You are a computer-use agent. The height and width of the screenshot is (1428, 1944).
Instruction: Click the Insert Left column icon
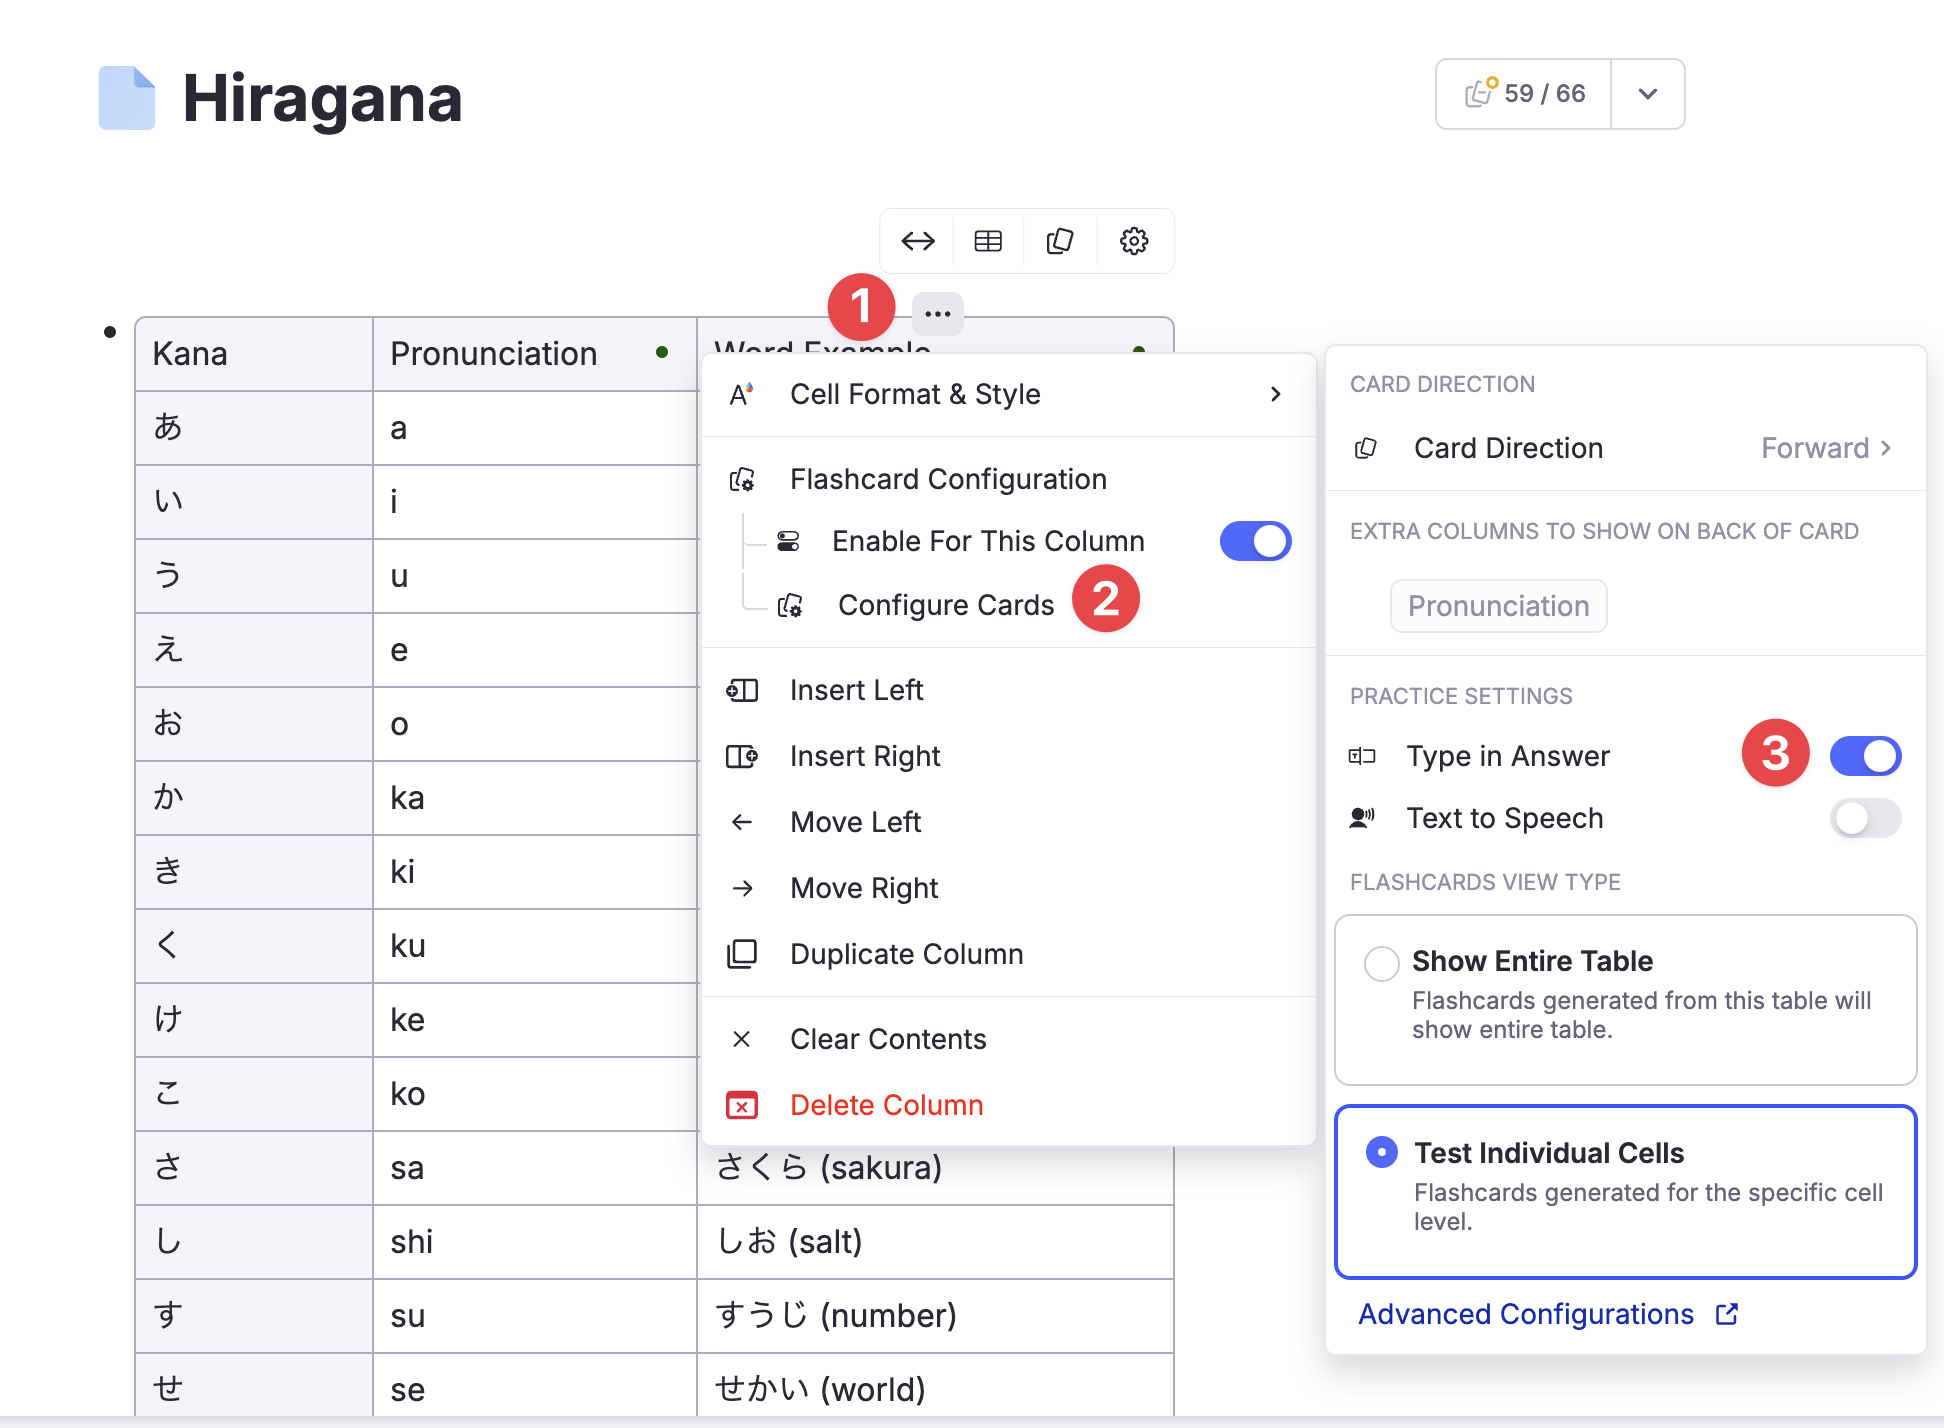click(x=742, y=690)
